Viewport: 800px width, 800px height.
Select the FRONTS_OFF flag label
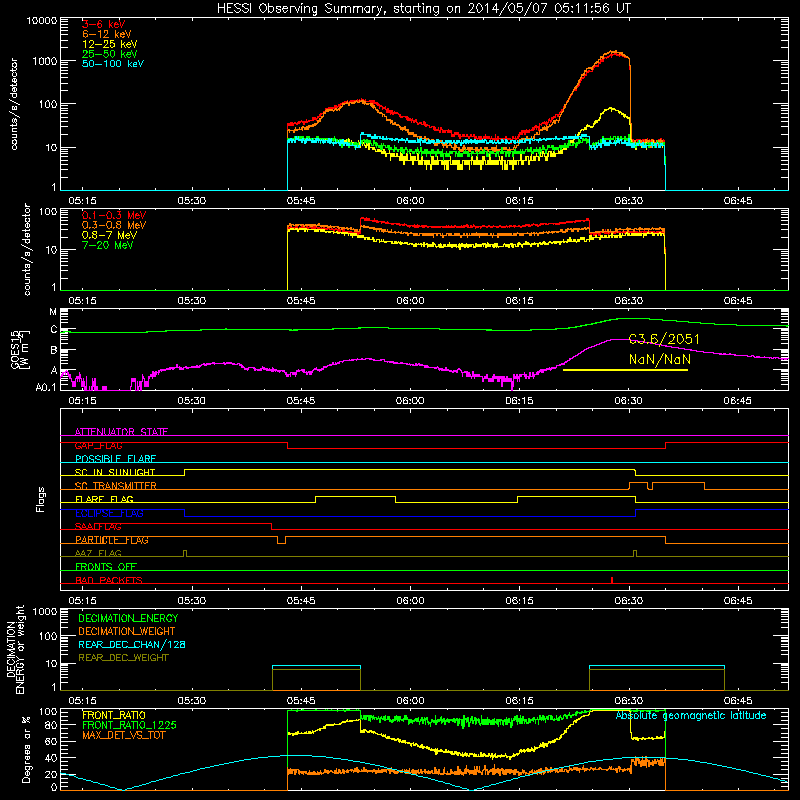pyautogui.click(x=106, y=567)
